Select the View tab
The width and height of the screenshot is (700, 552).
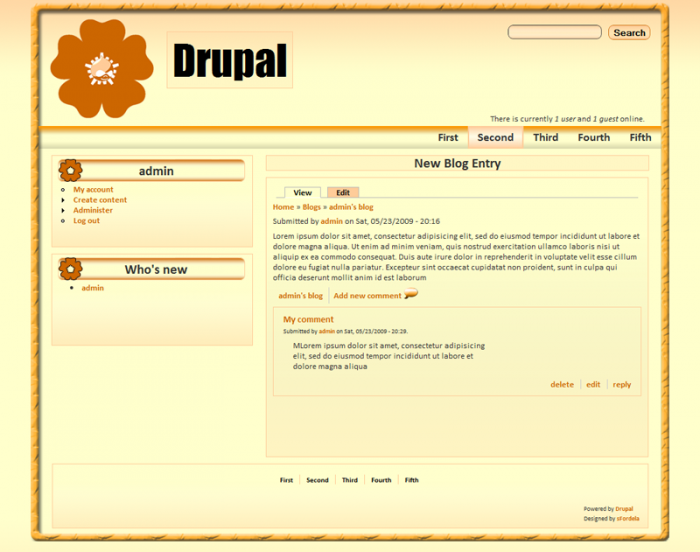pyautogui.click(x=302, y=192)
